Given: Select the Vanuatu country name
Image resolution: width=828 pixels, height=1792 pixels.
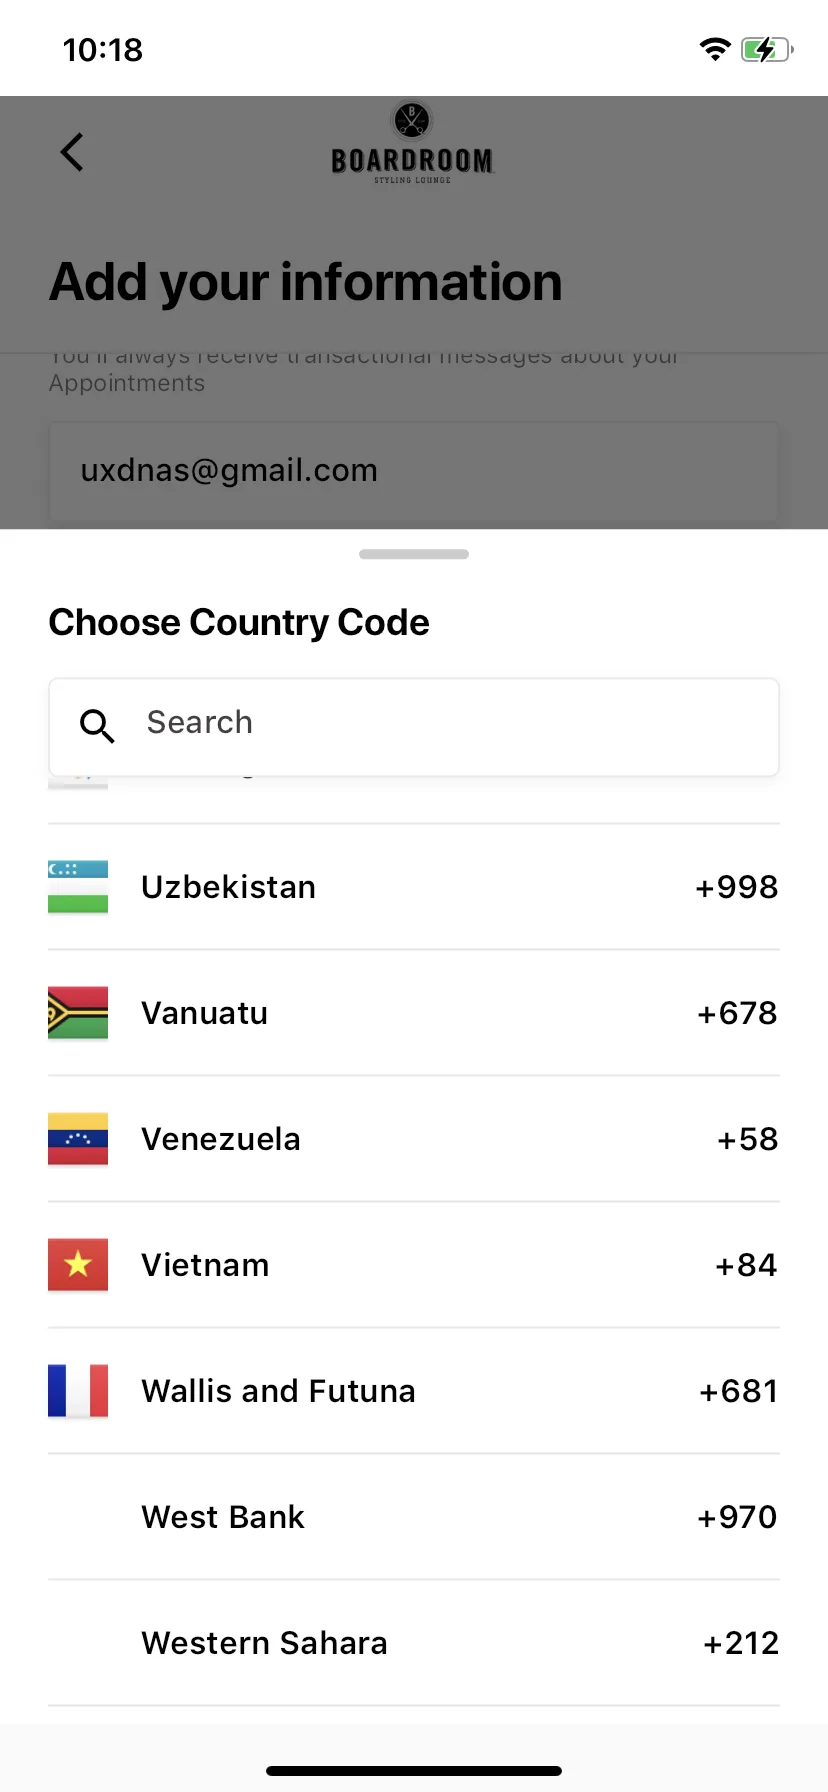Looking at the screenshot, I should coord(205,1013).
